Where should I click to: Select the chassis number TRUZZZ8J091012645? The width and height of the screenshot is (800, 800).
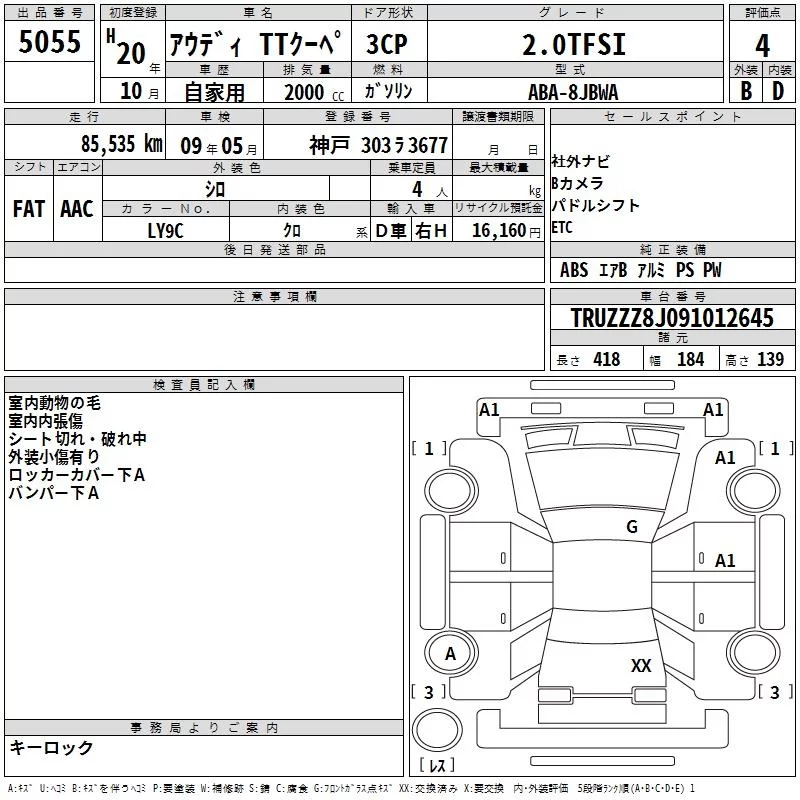point(672,319)
